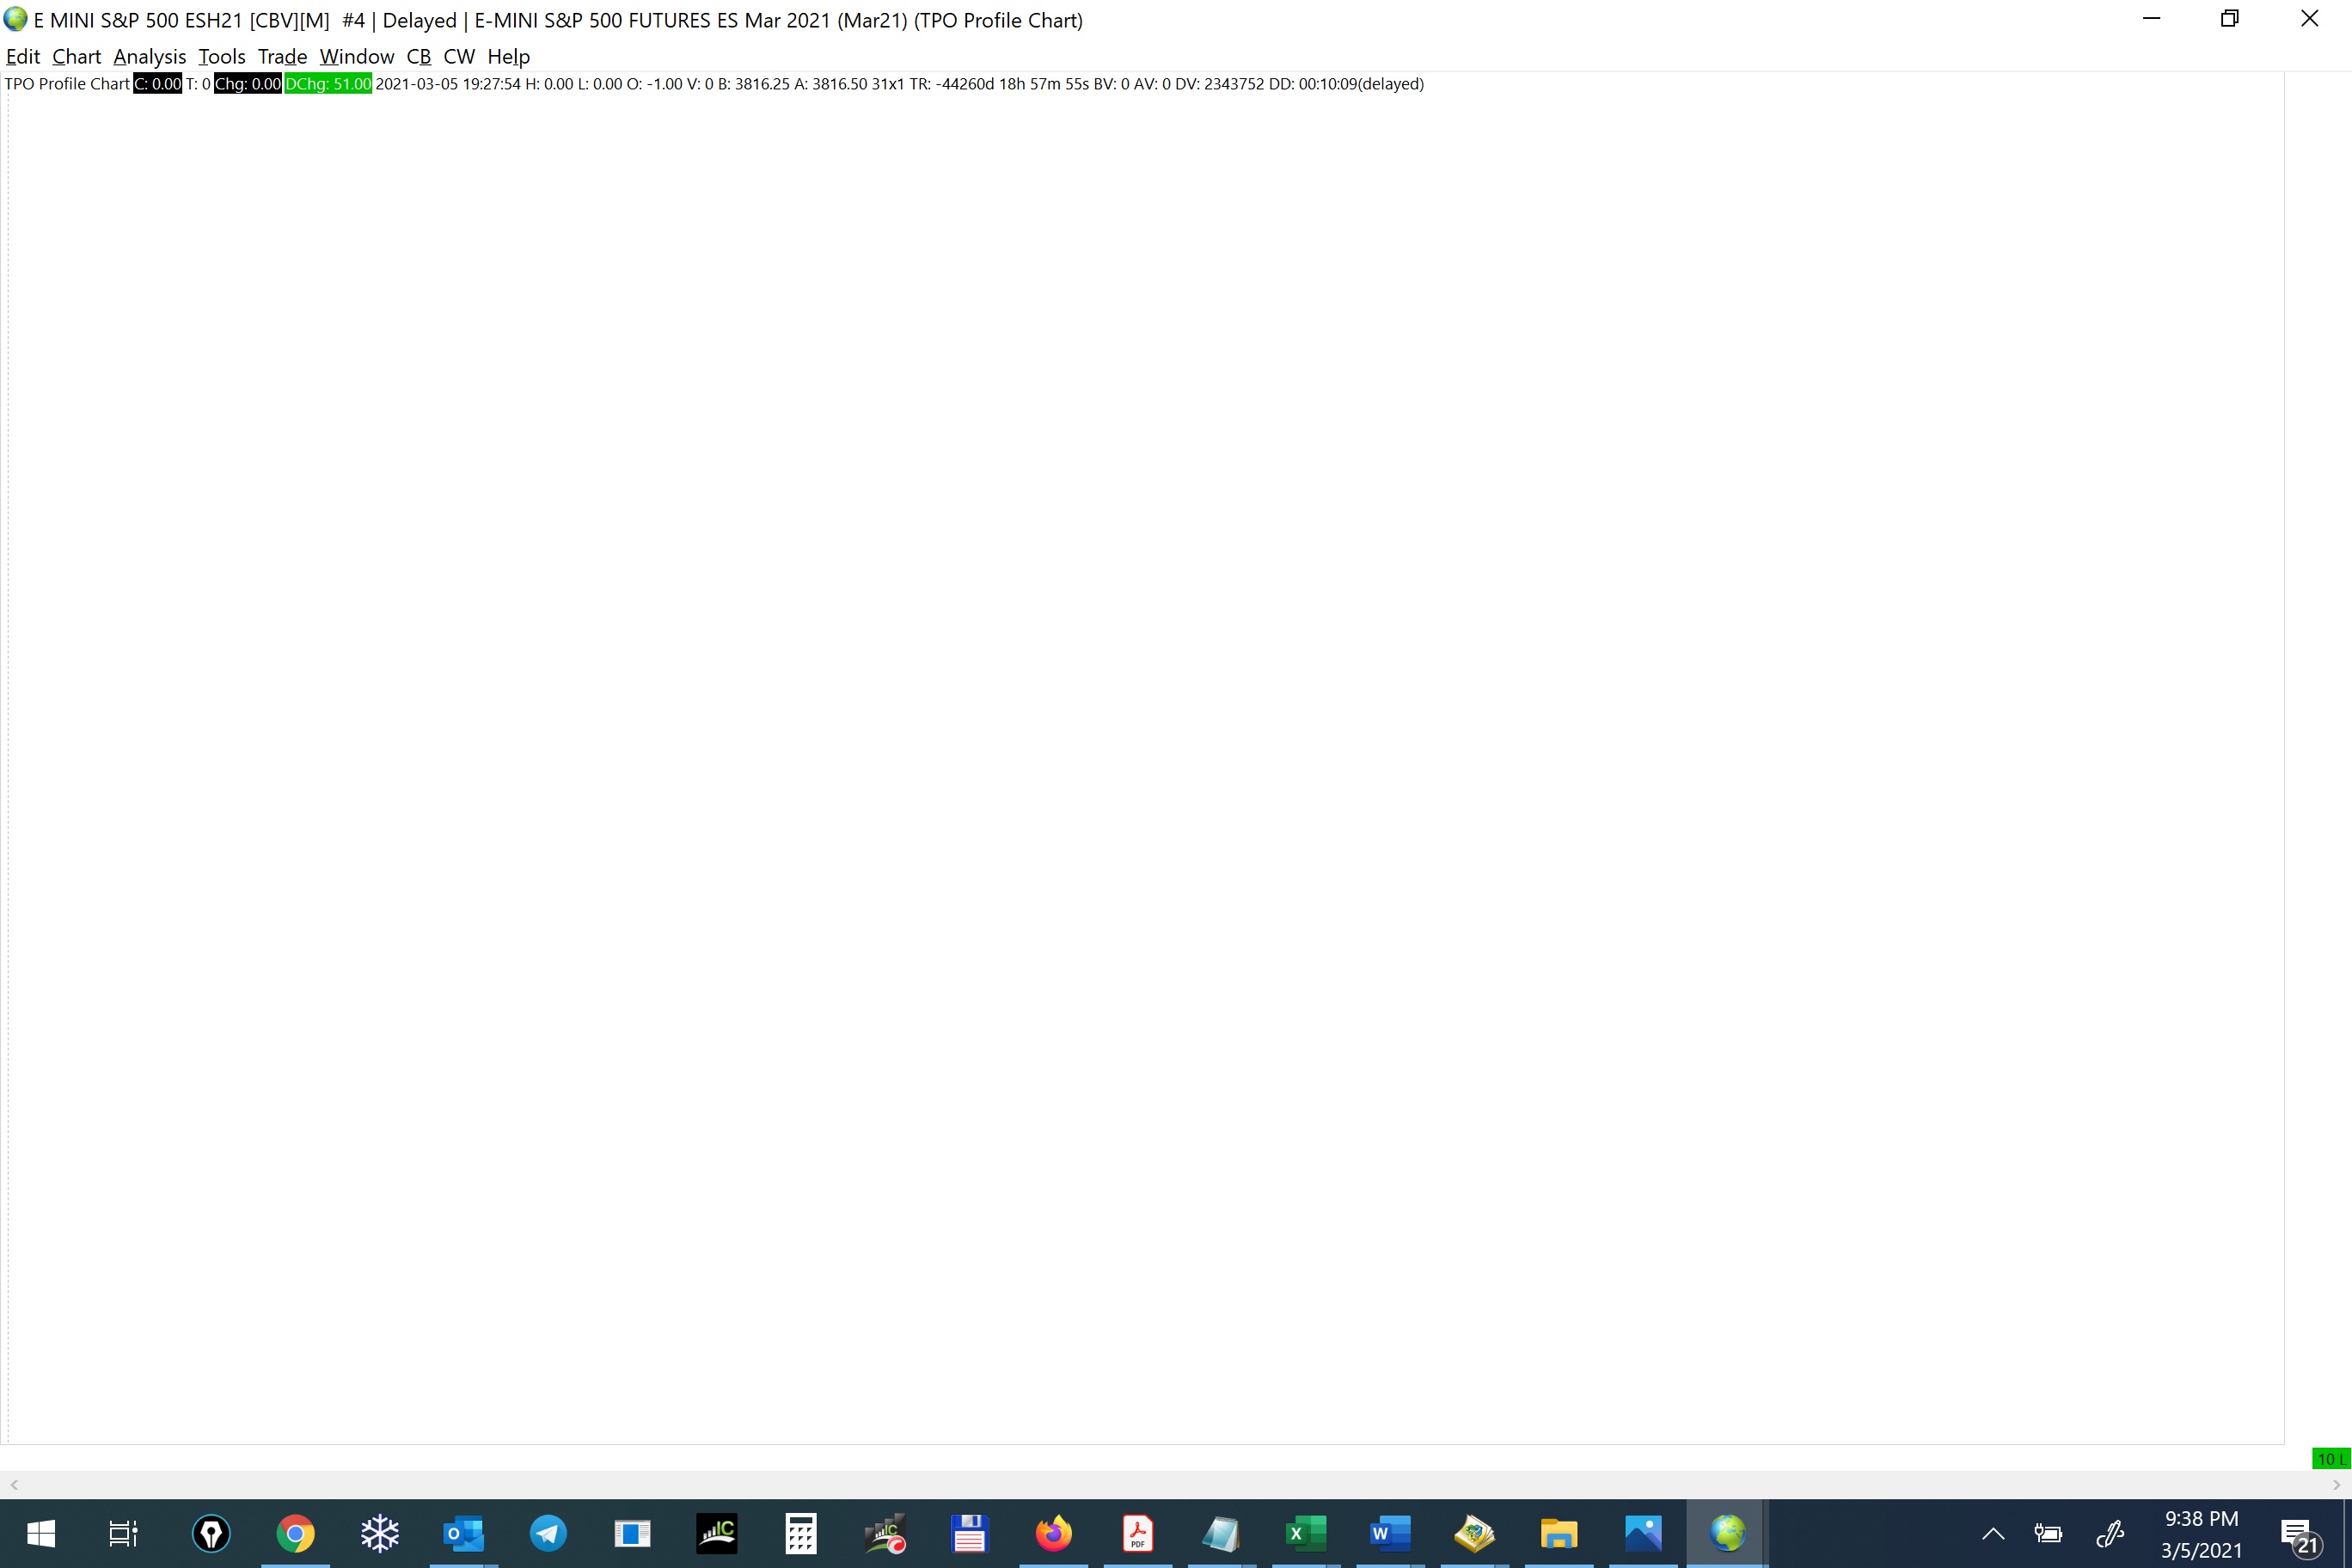Open File Explorer from the taskbar
This screenshot has height=1568, width=2352.
tap(1558, 1533)
